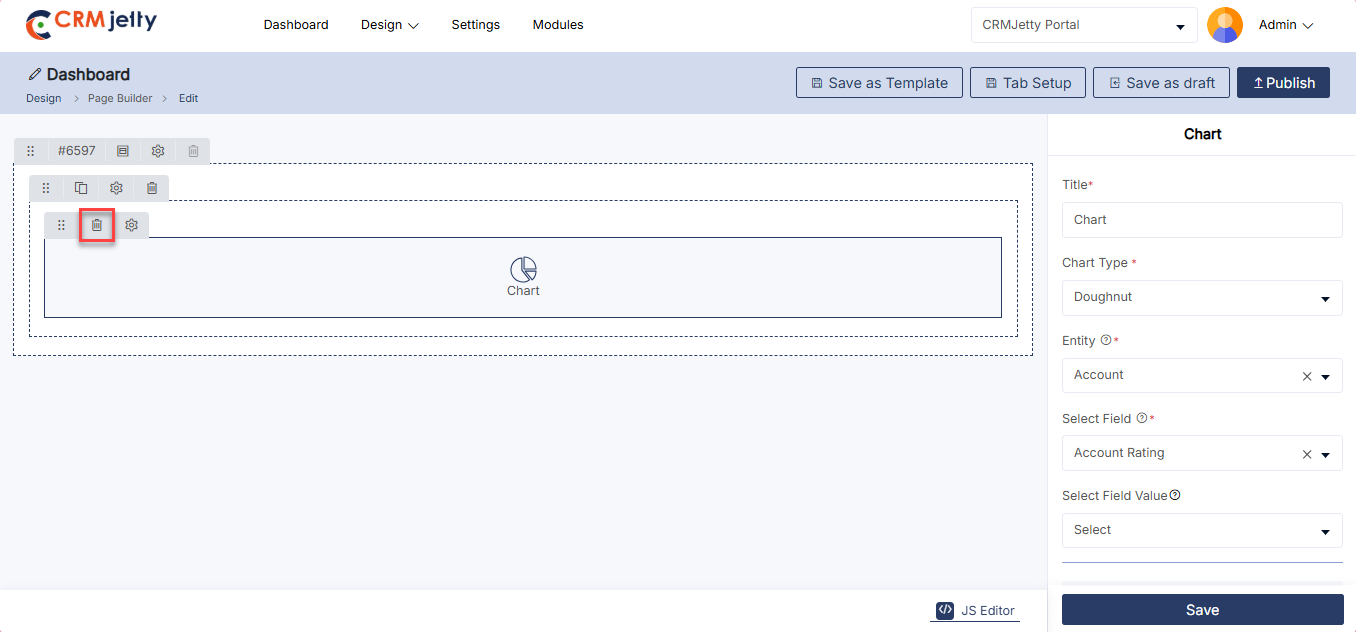Open settings gear on section #6597 toolbar
The height and width of the screenshot is (632, 1356).
[158, 151]
